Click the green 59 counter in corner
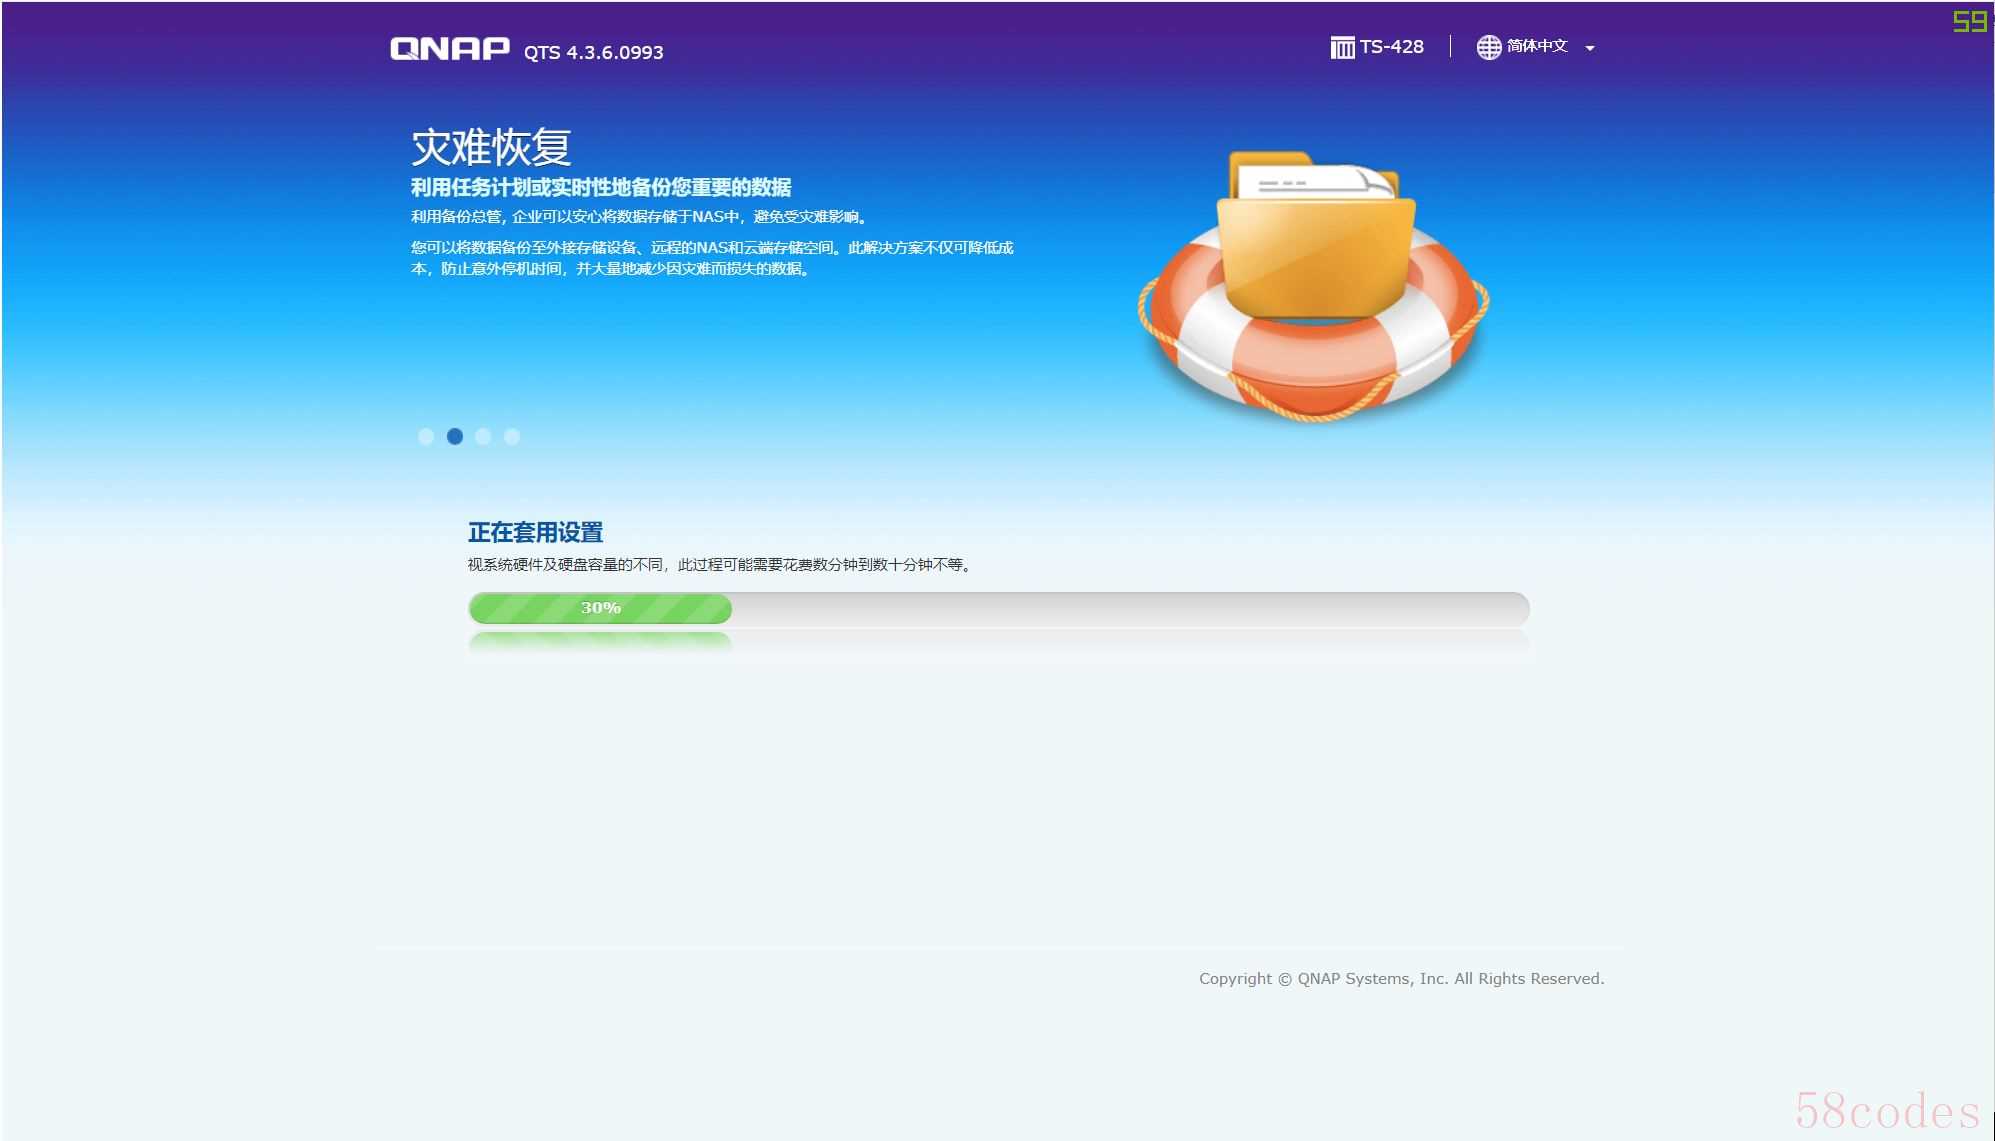The image size is (1995, 1141). click(x=1969, y=21)
